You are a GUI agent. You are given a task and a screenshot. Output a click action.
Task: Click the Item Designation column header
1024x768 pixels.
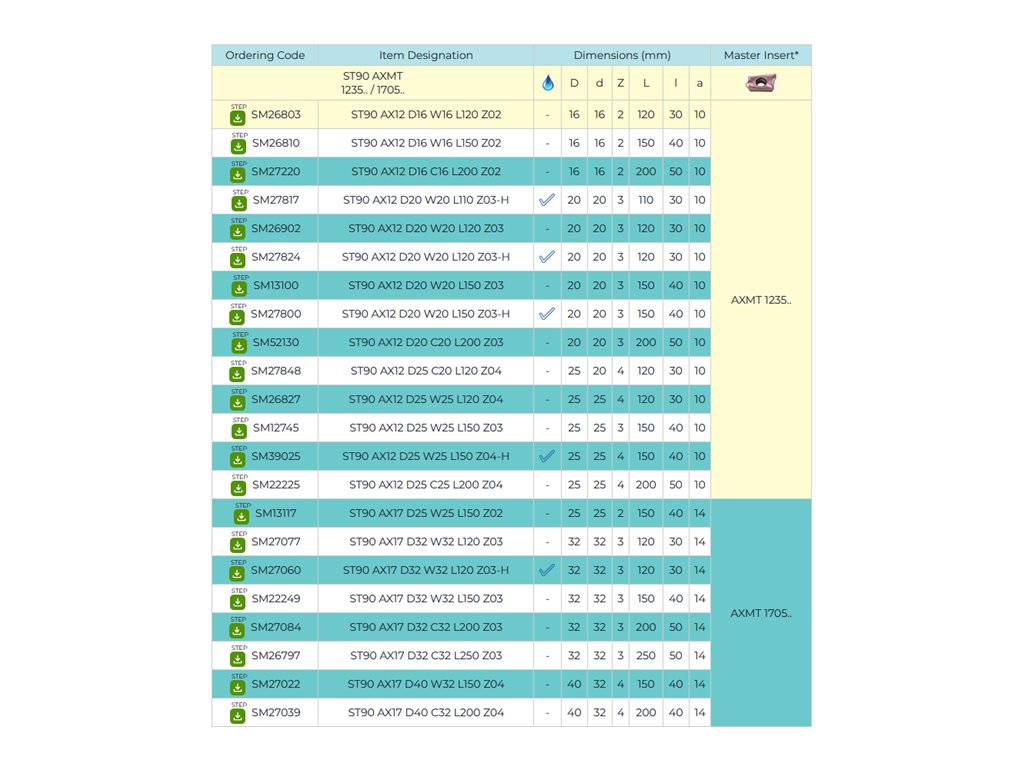pos(426,55)
